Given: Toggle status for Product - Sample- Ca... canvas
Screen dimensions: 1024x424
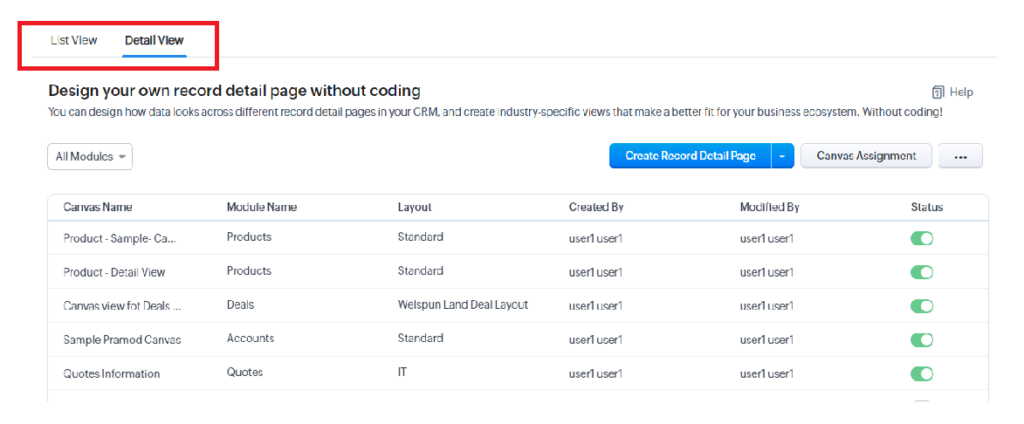Looking at the screenshot, I should tap(921, 238).
